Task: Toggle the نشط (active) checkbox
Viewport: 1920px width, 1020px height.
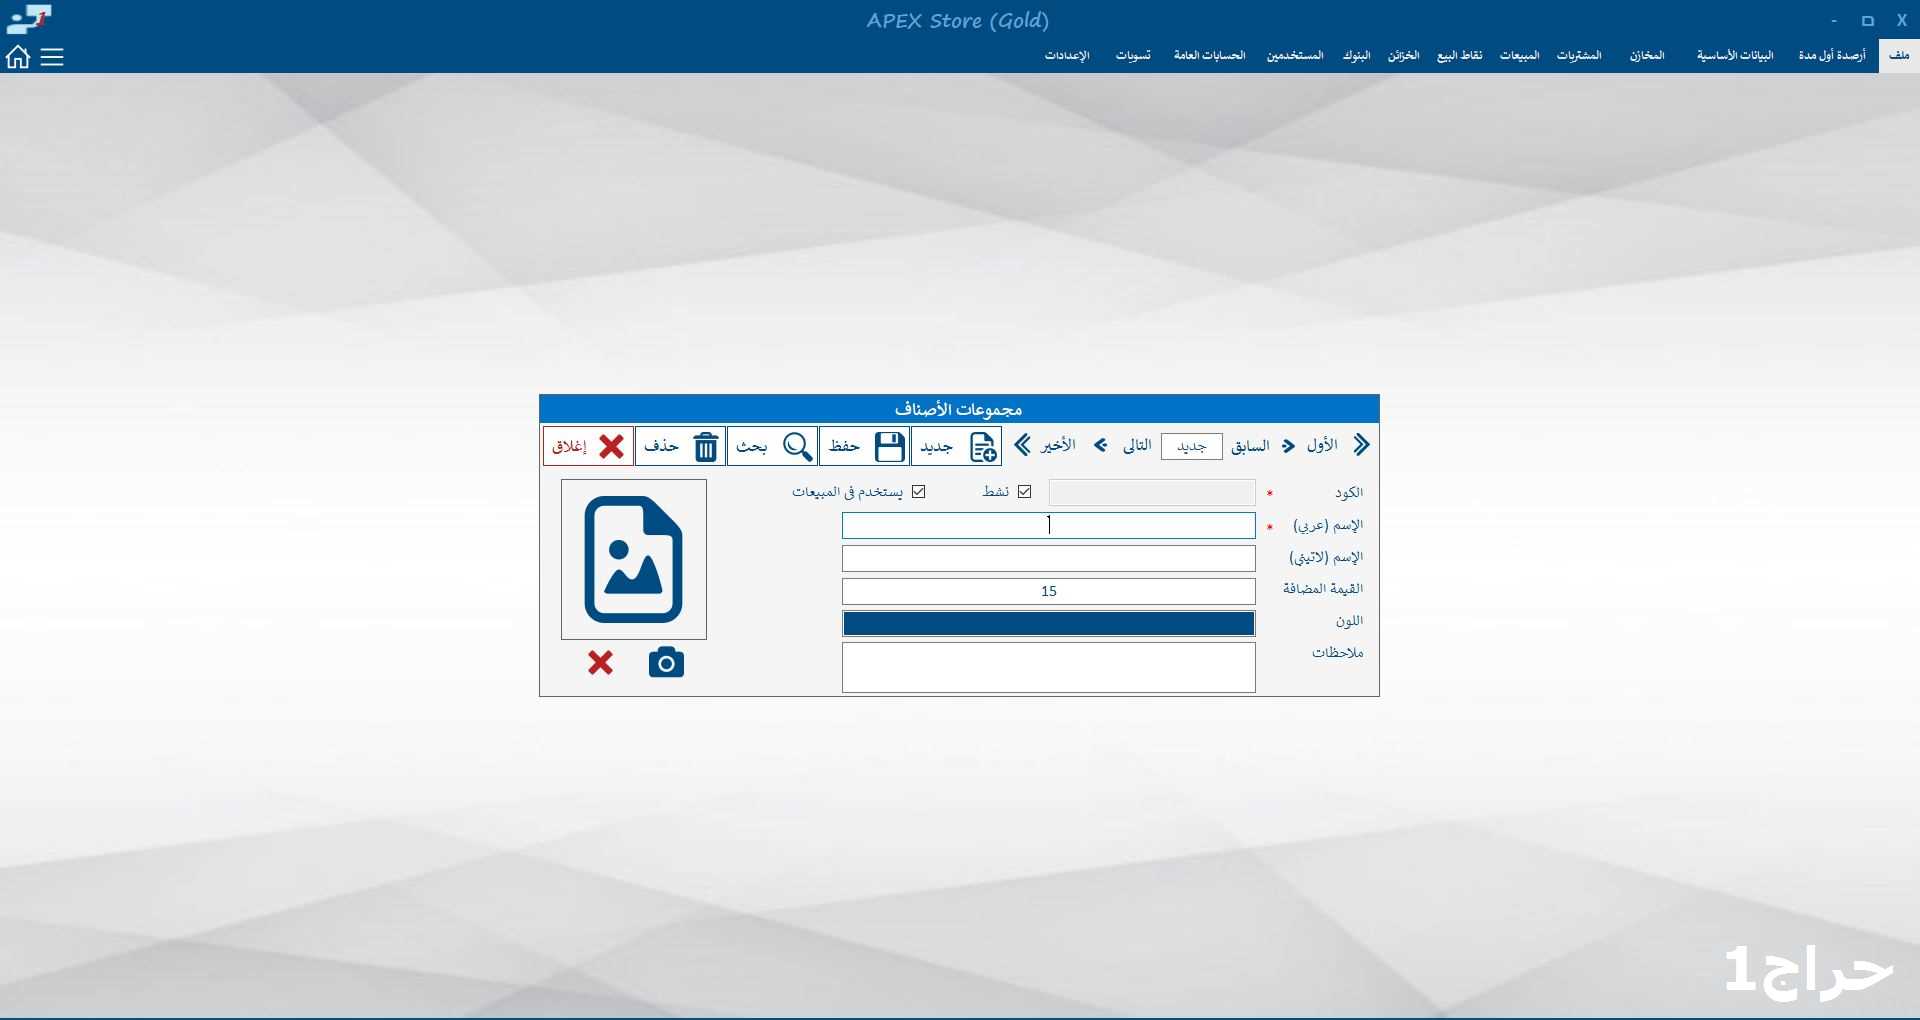Action: (x=1024, y=492)
